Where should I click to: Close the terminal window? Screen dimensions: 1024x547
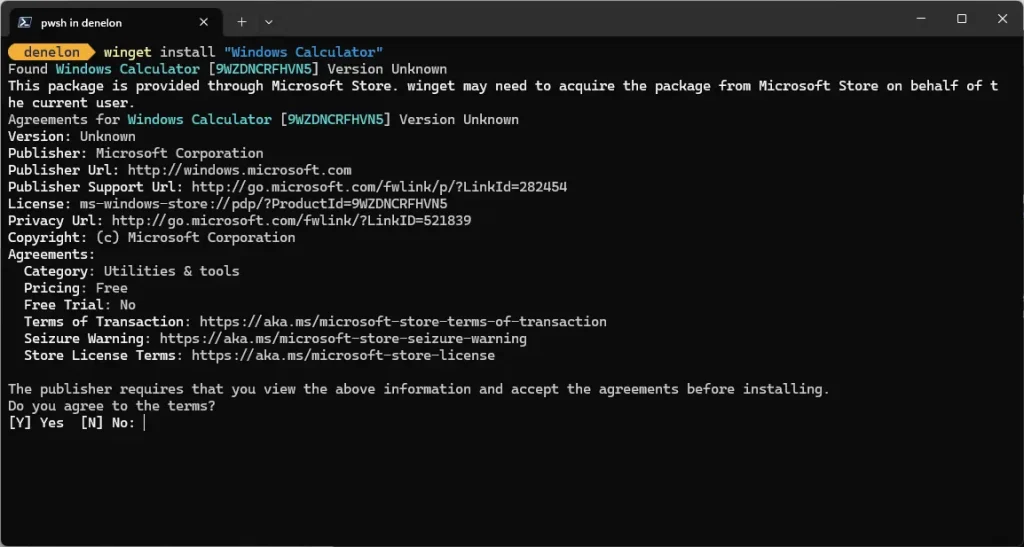click(1002, 19)
